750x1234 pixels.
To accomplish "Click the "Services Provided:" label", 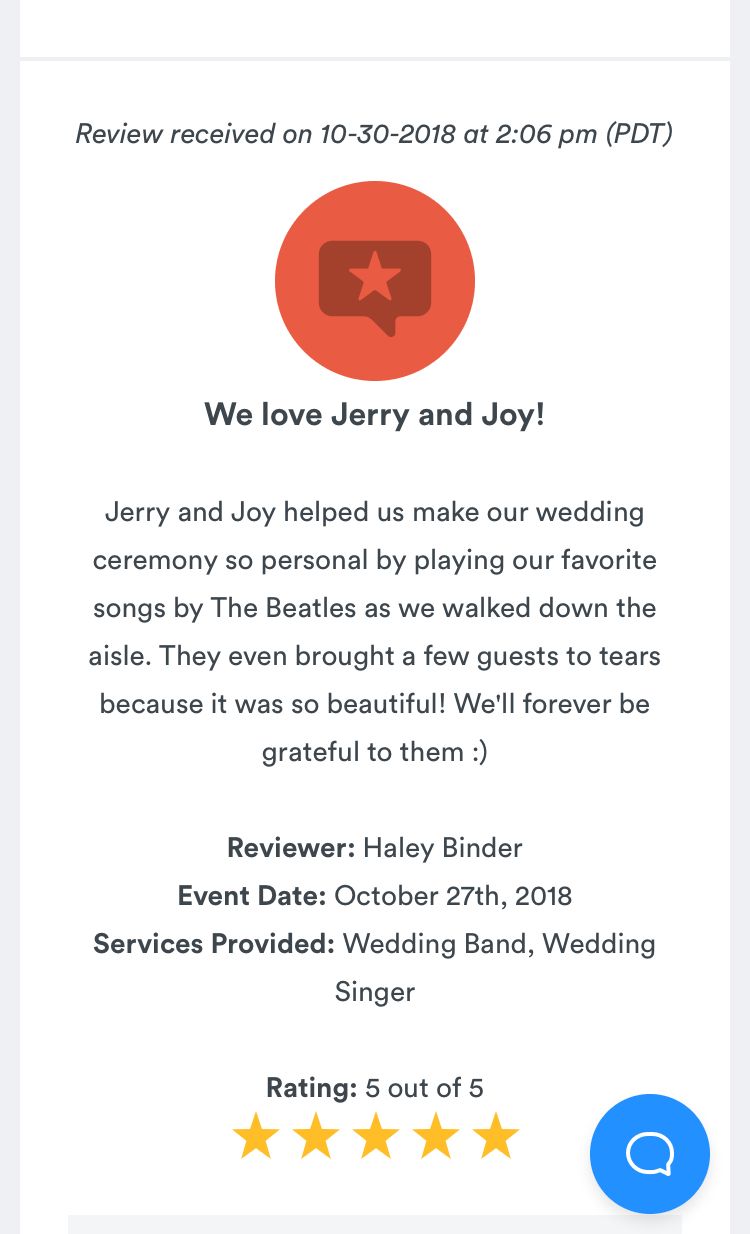I will tap(214, 943).
